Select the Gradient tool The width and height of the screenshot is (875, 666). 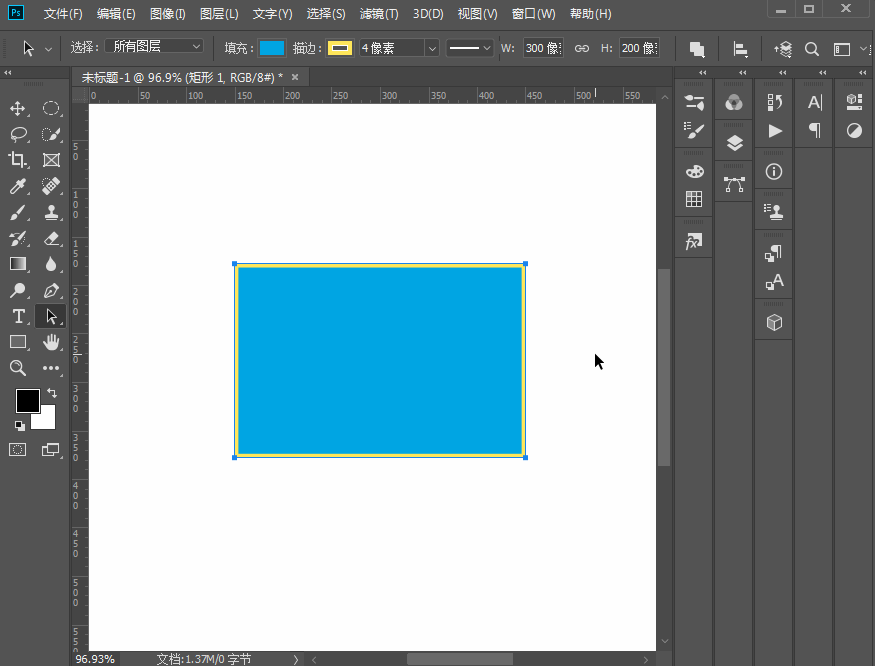(18, 264)
